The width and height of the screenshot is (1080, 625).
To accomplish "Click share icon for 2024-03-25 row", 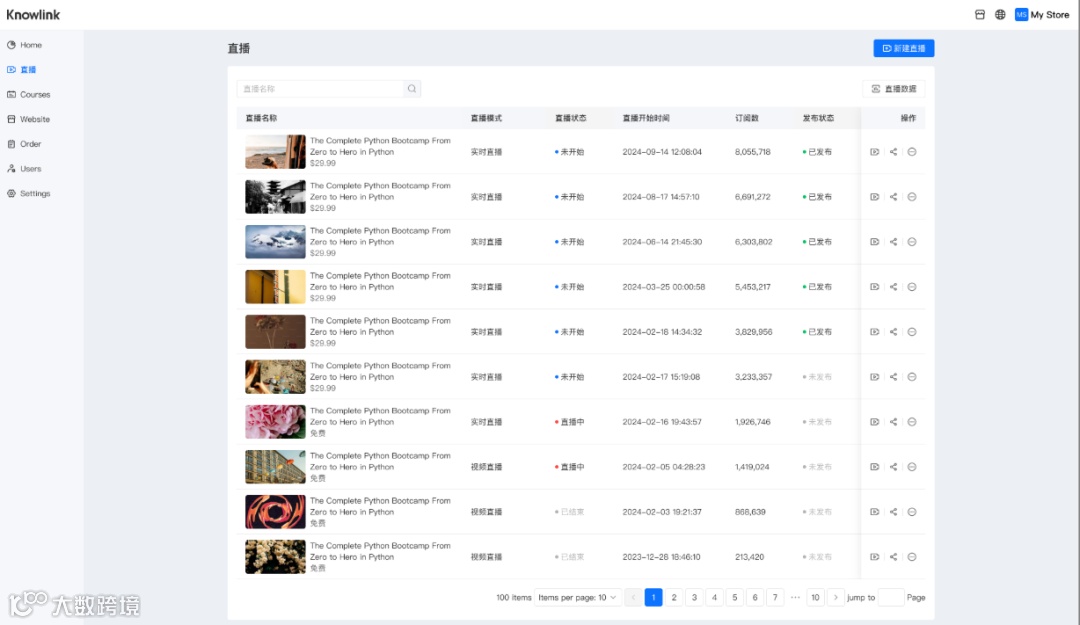I will pos(893,287).
